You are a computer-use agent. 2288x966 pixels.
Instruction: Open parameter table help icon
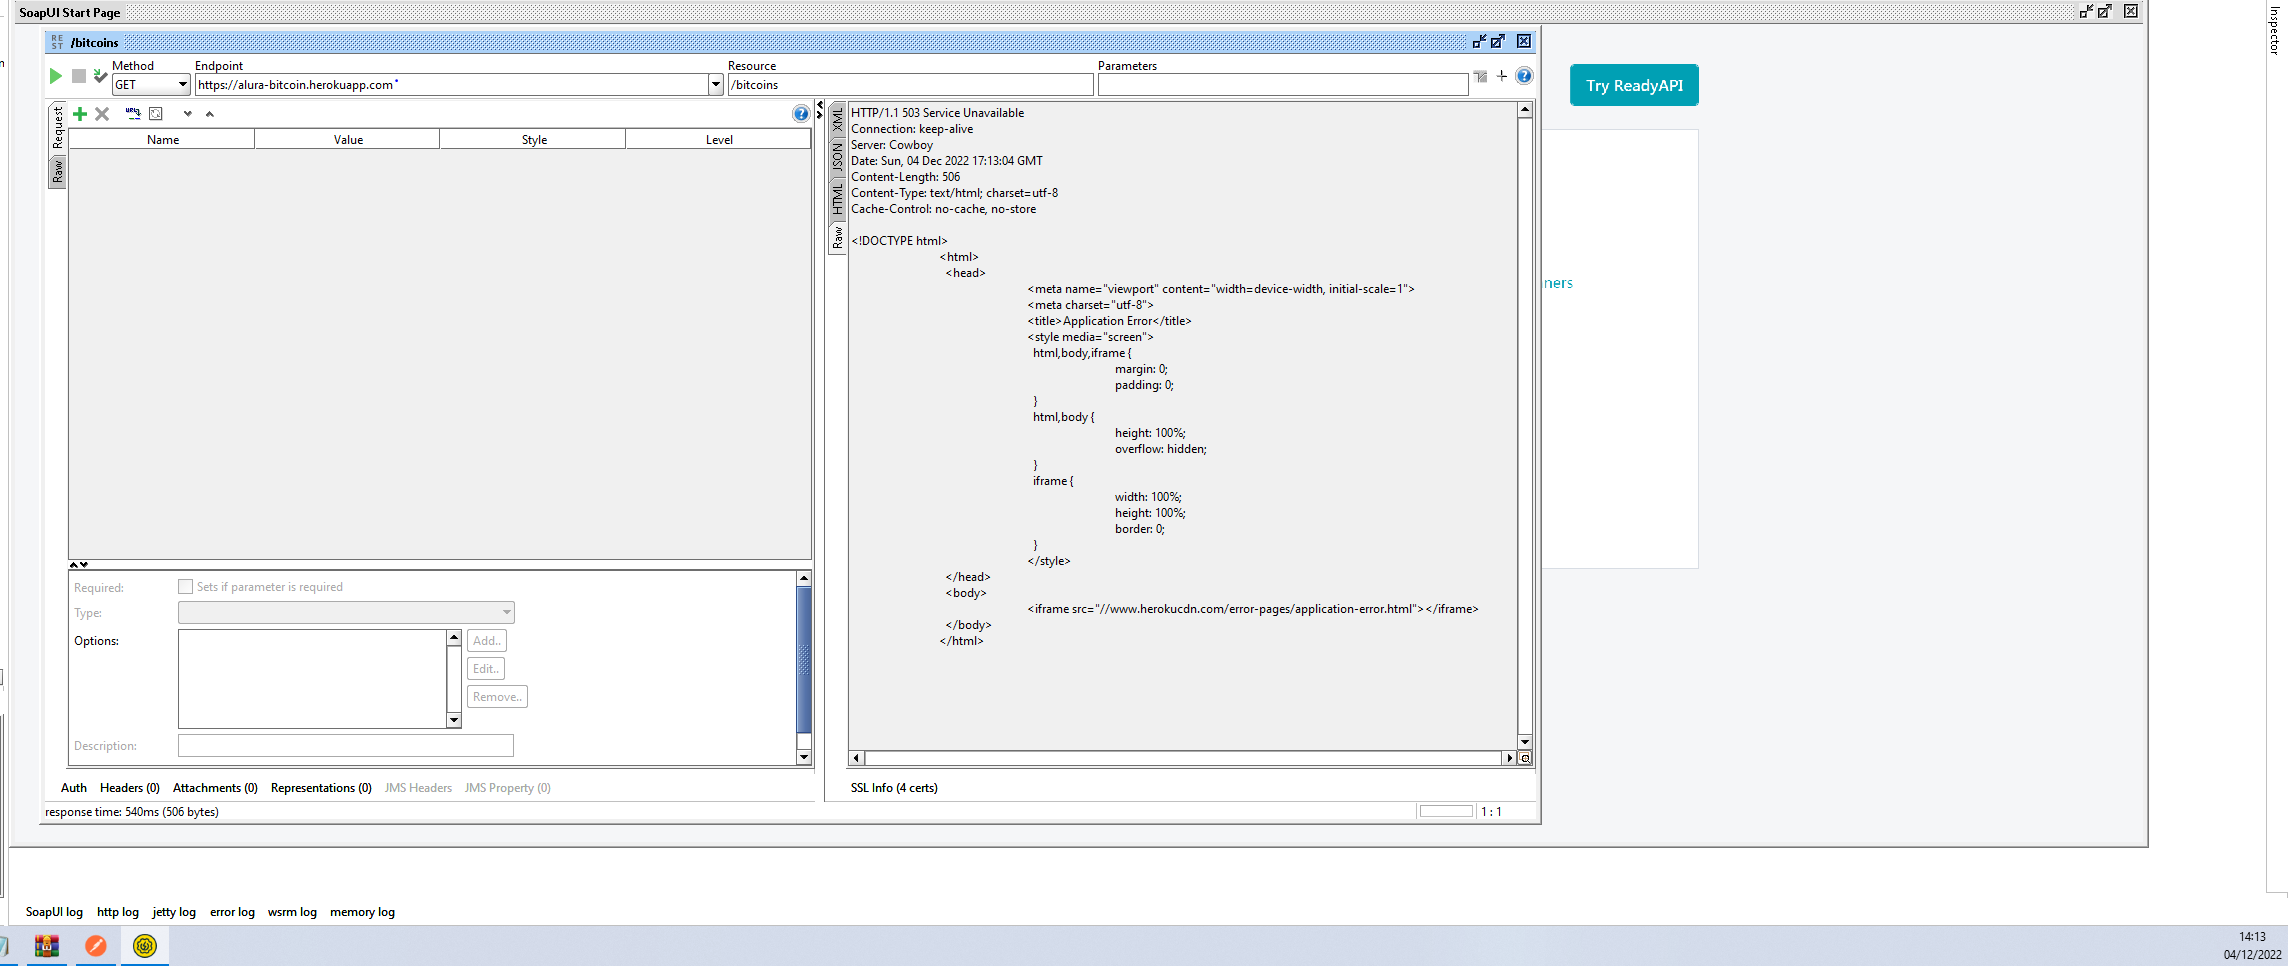801,114
